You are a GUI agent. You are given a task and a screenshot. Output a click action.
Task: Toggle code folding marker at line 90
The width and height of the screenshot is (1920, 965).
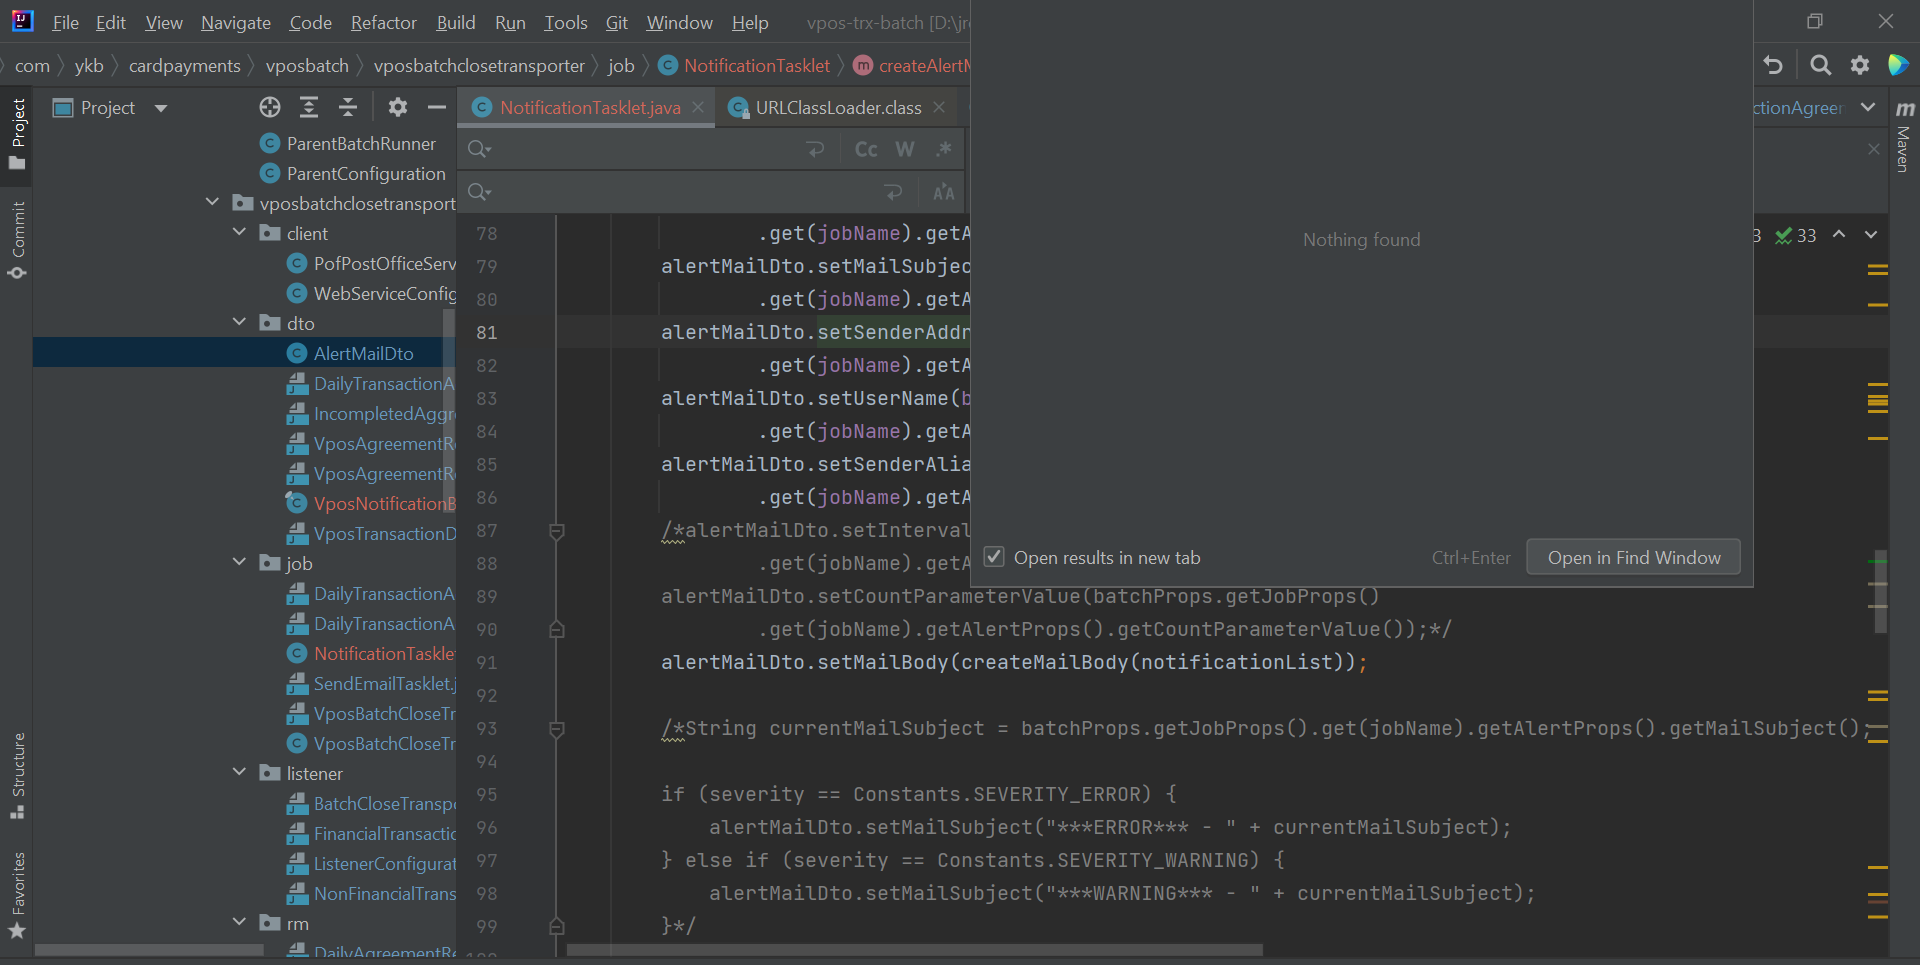click(x=557, y=629)
